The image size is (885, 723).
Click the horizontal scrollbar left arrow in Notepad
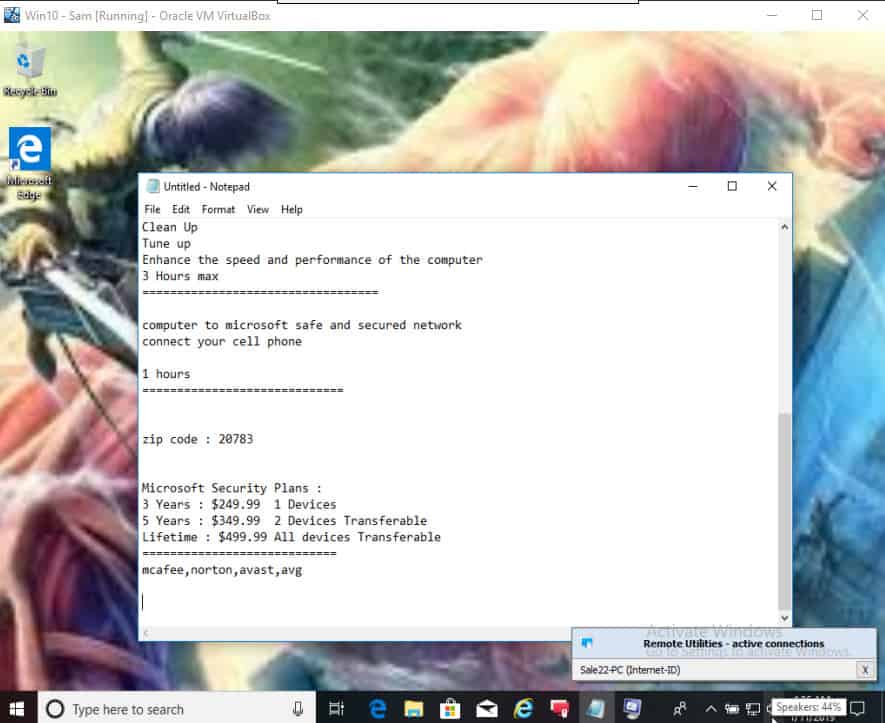146,633
